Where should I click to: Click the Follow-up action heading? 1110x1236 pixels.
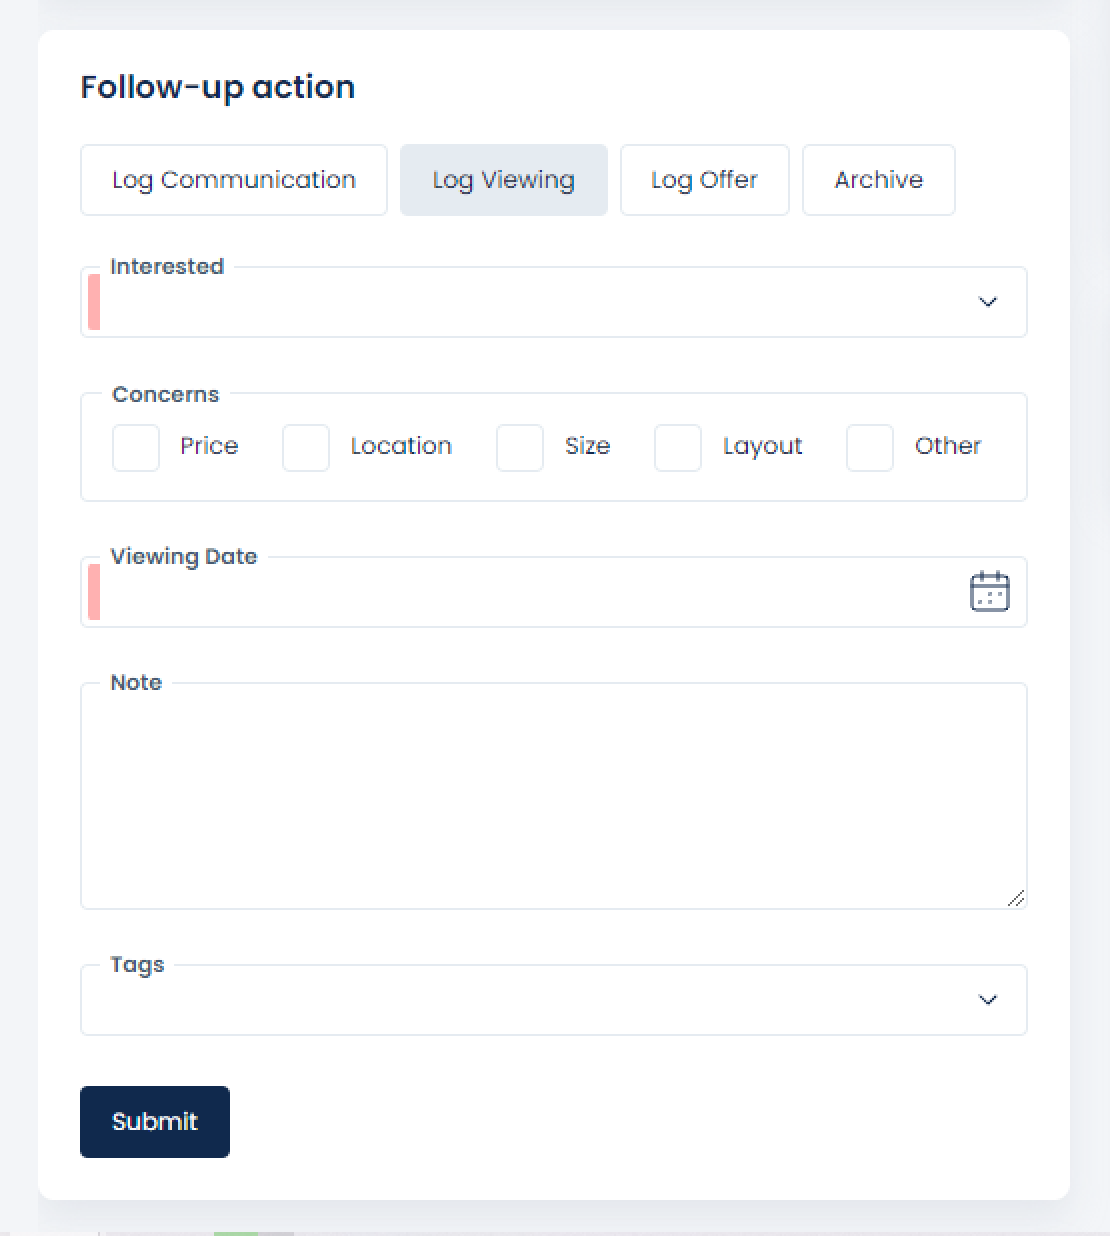point(218,87)
